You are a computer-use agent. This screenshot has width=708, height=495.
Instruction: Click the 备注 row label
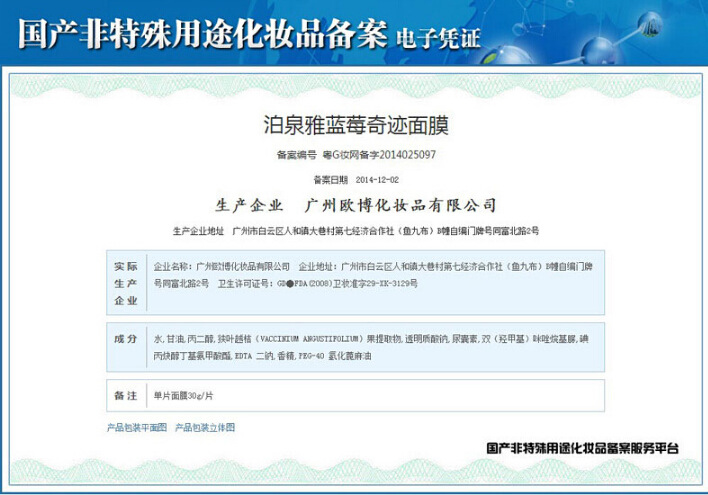126,396
